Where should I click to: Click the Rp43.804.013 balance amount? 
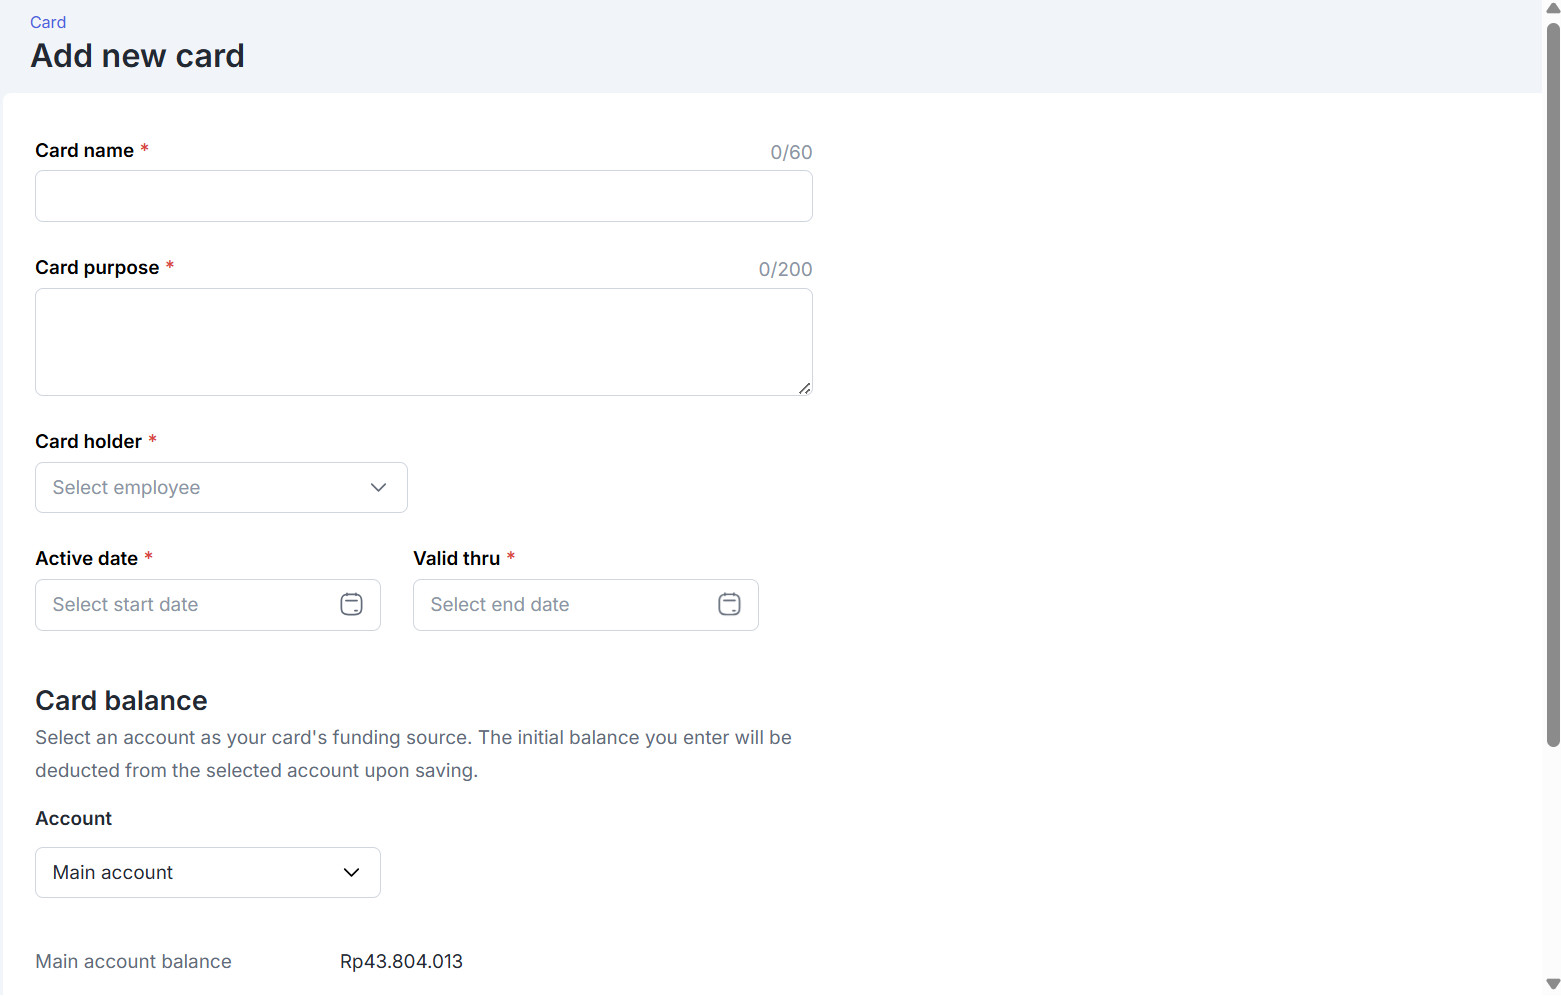[401, 962]
